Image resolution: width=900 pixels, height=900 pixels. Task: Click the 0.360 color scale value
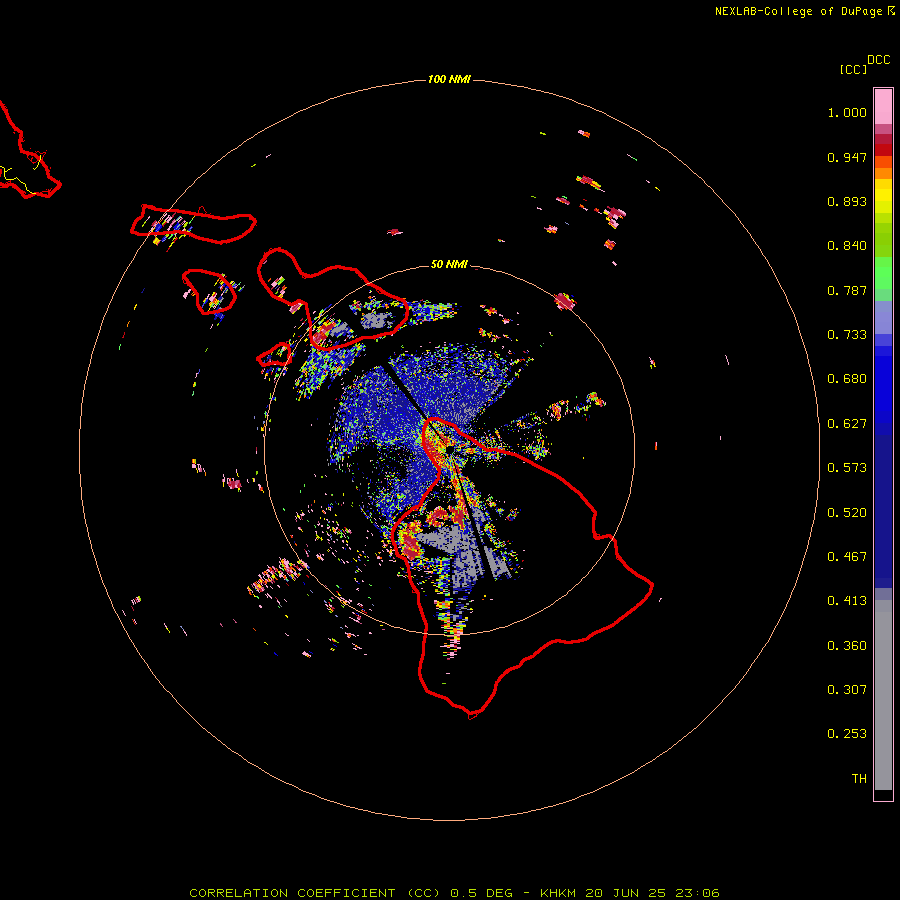[x=847, y=646]
